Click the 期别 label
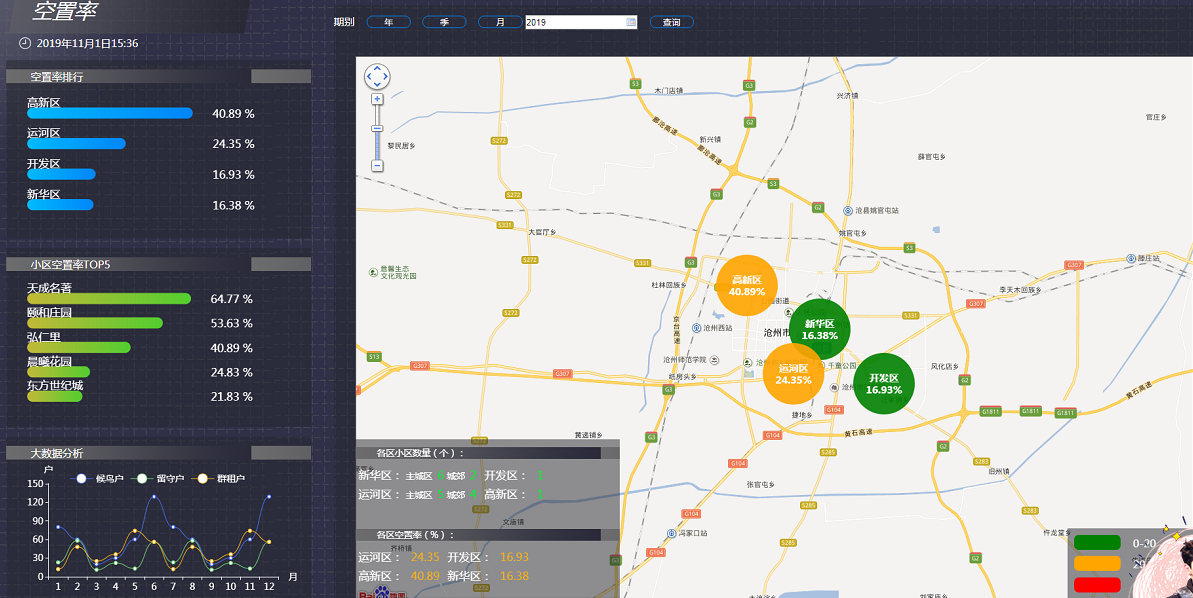Viewport: 1193px width, 598px height. coord(344,22)
